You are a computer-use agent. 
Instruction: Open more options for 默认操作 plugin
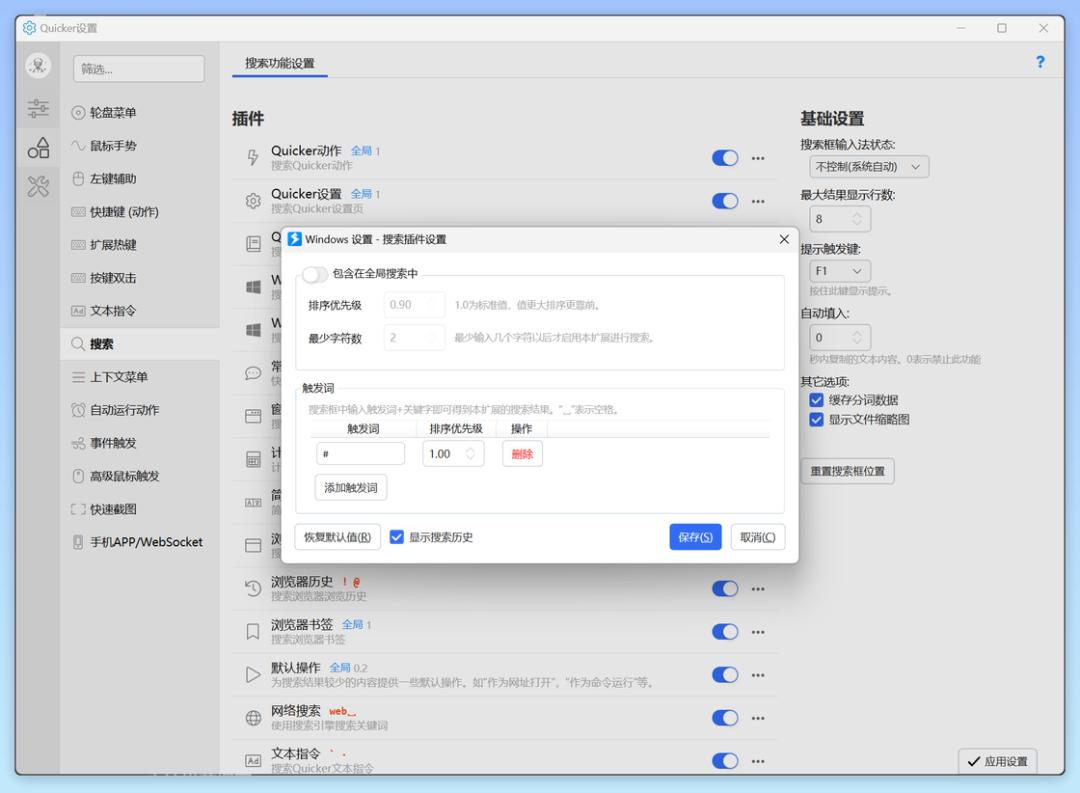tap(758, 675)
